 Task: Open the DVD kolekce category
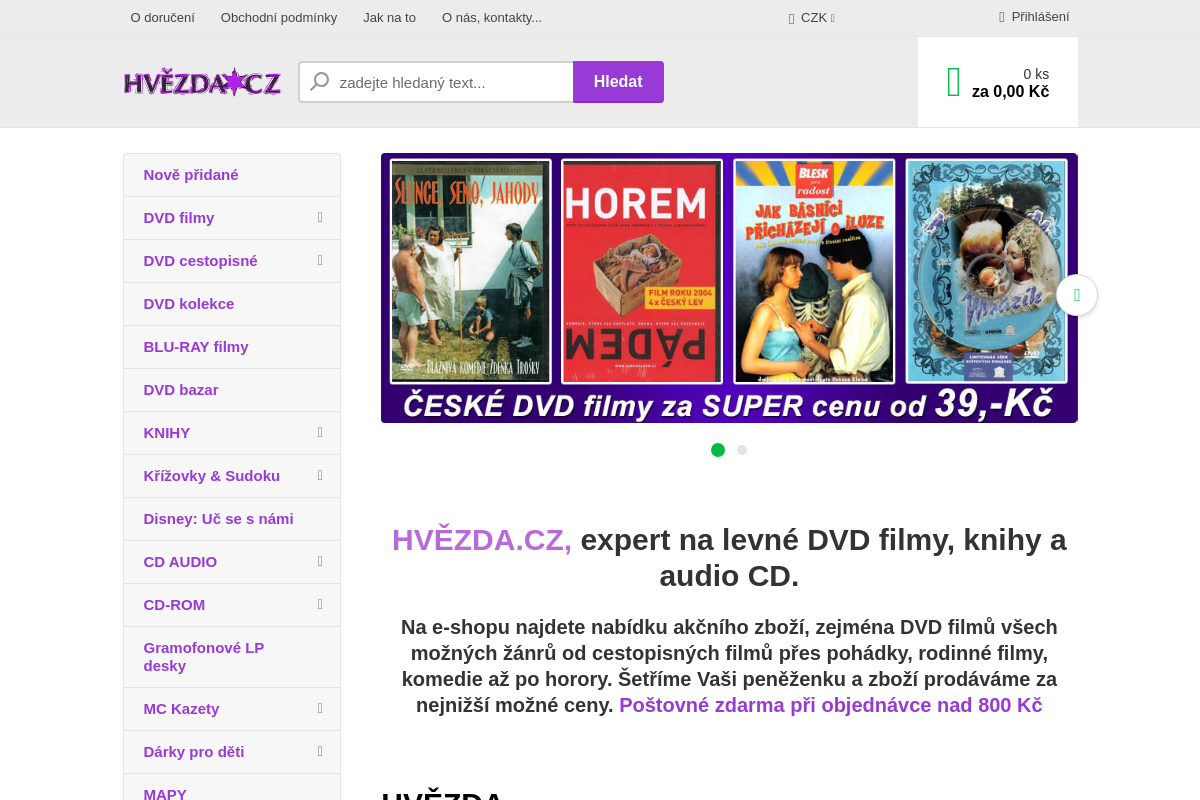[x=232, y=304]
